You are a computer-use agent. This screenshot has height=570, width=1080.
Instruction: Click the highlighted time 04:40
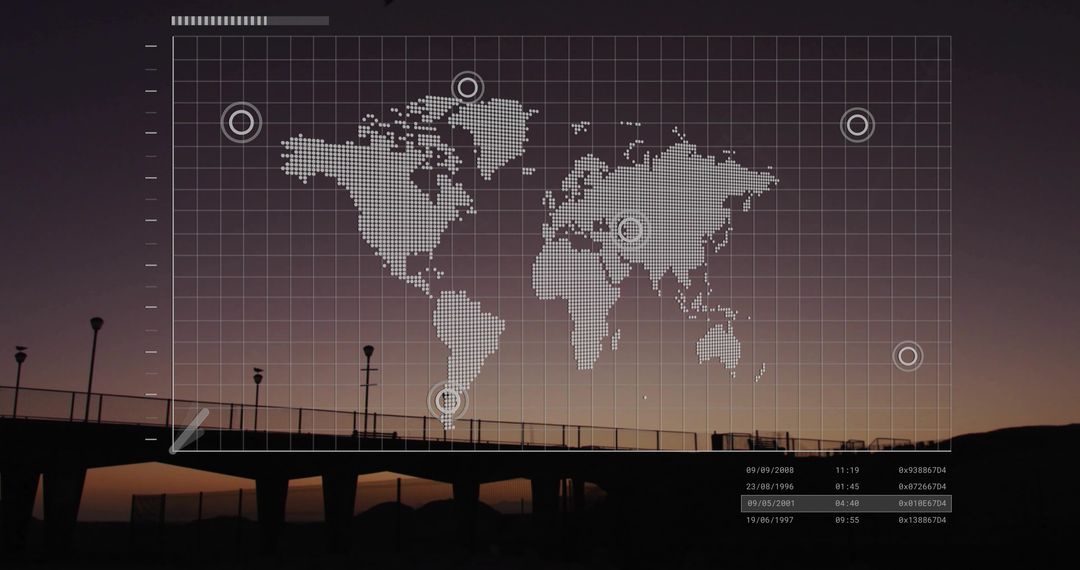click(847, 504)
